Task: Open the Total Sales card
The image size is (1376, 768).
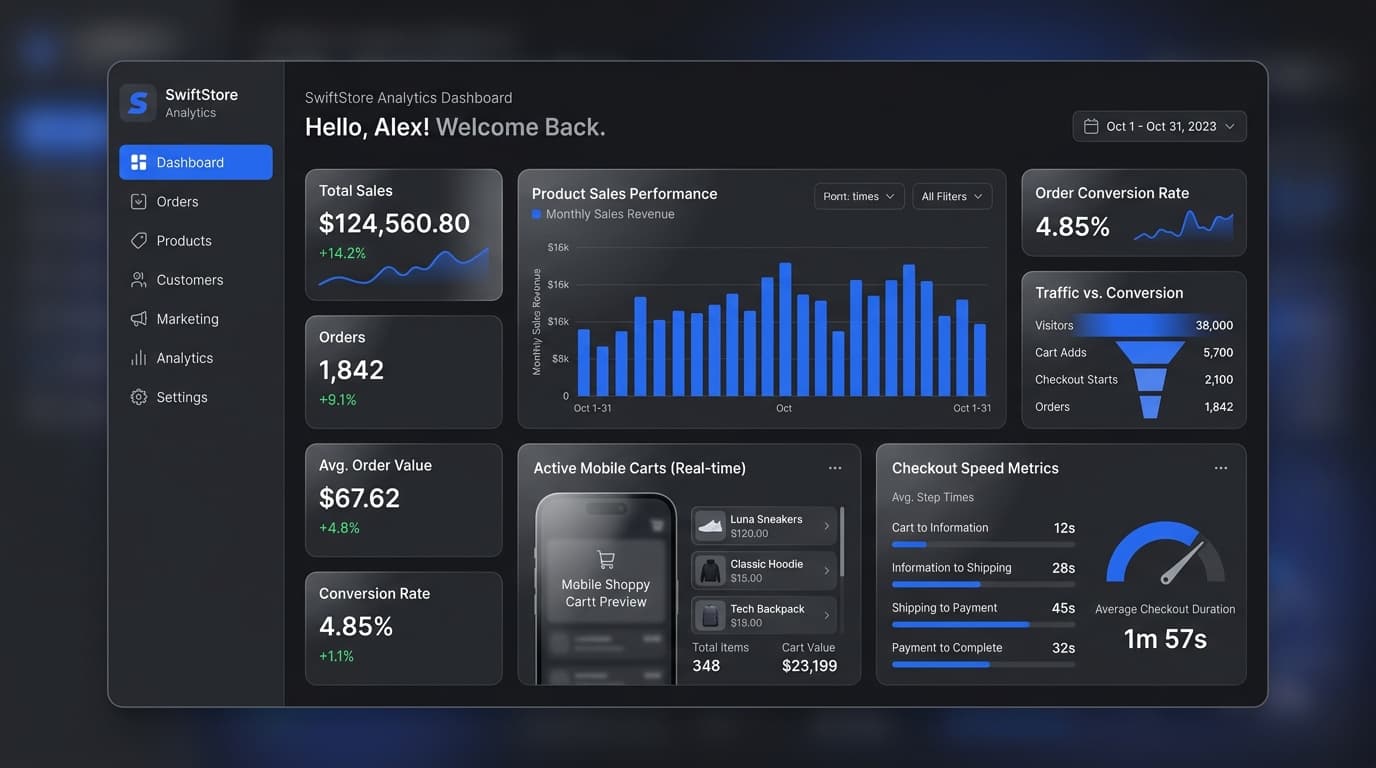Action: pyautogui.click(x=404, y=235)
